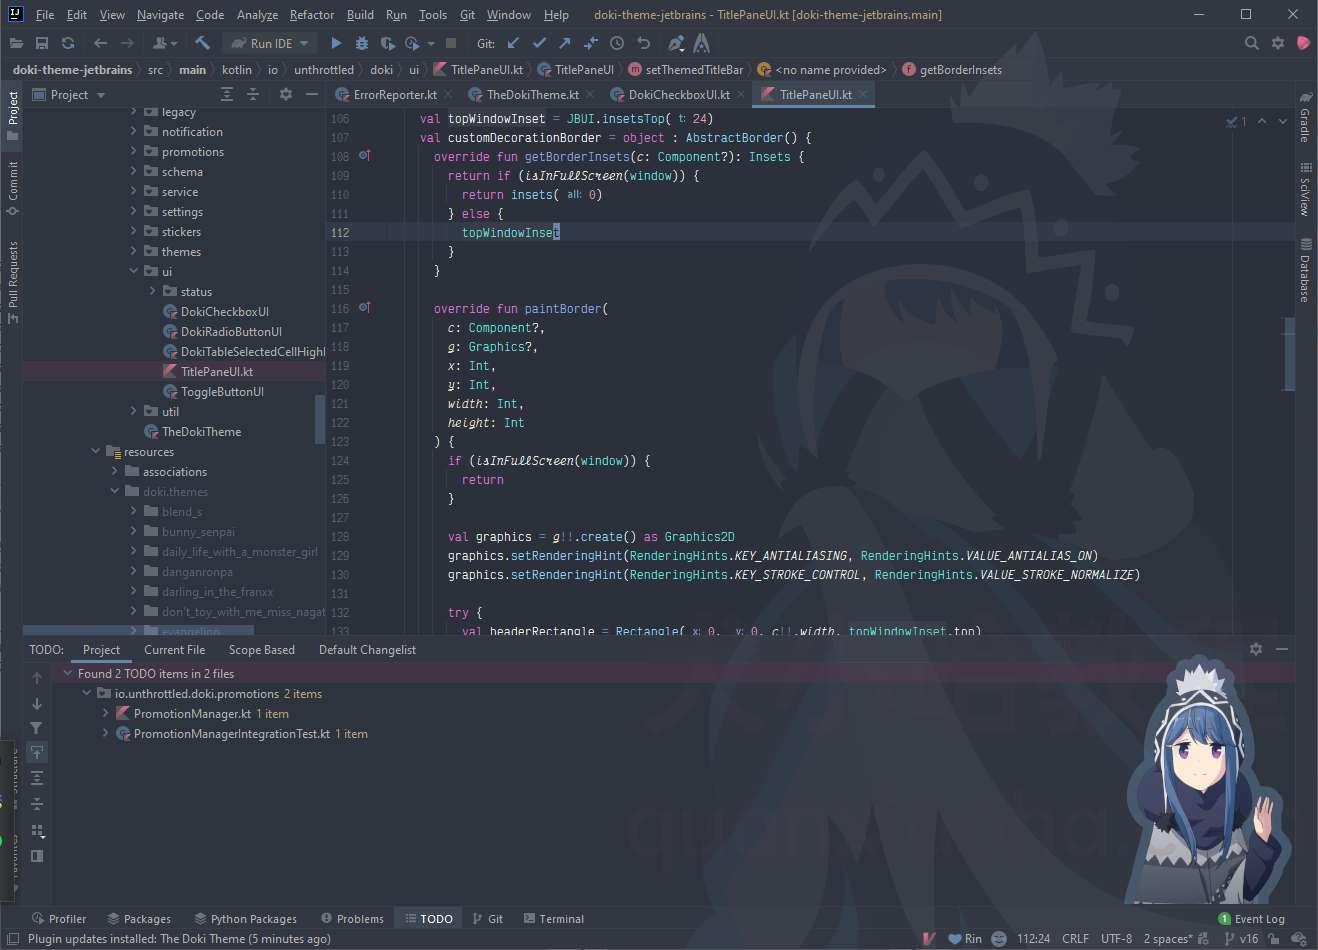Viewport: 1318px width, 950px height.
Task: Click Expand All icon in Project panel header
Action: [227, 94]
